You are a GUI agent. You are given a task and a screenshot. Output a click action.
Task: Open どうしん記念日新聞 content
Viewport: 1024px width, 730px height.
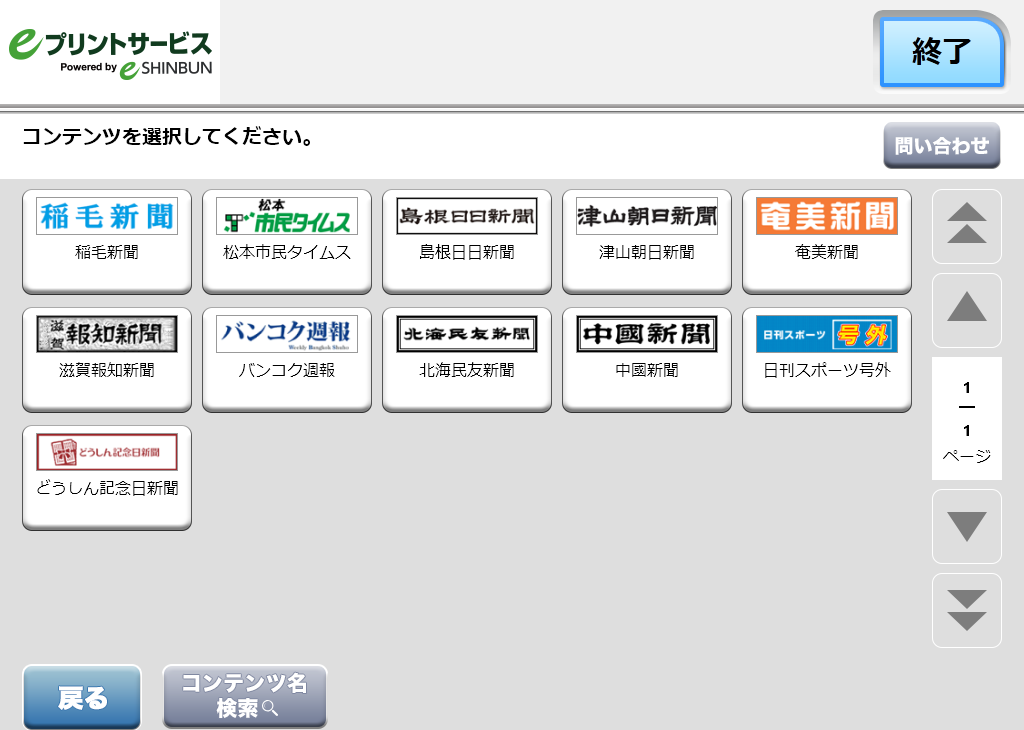coord(107,478)
